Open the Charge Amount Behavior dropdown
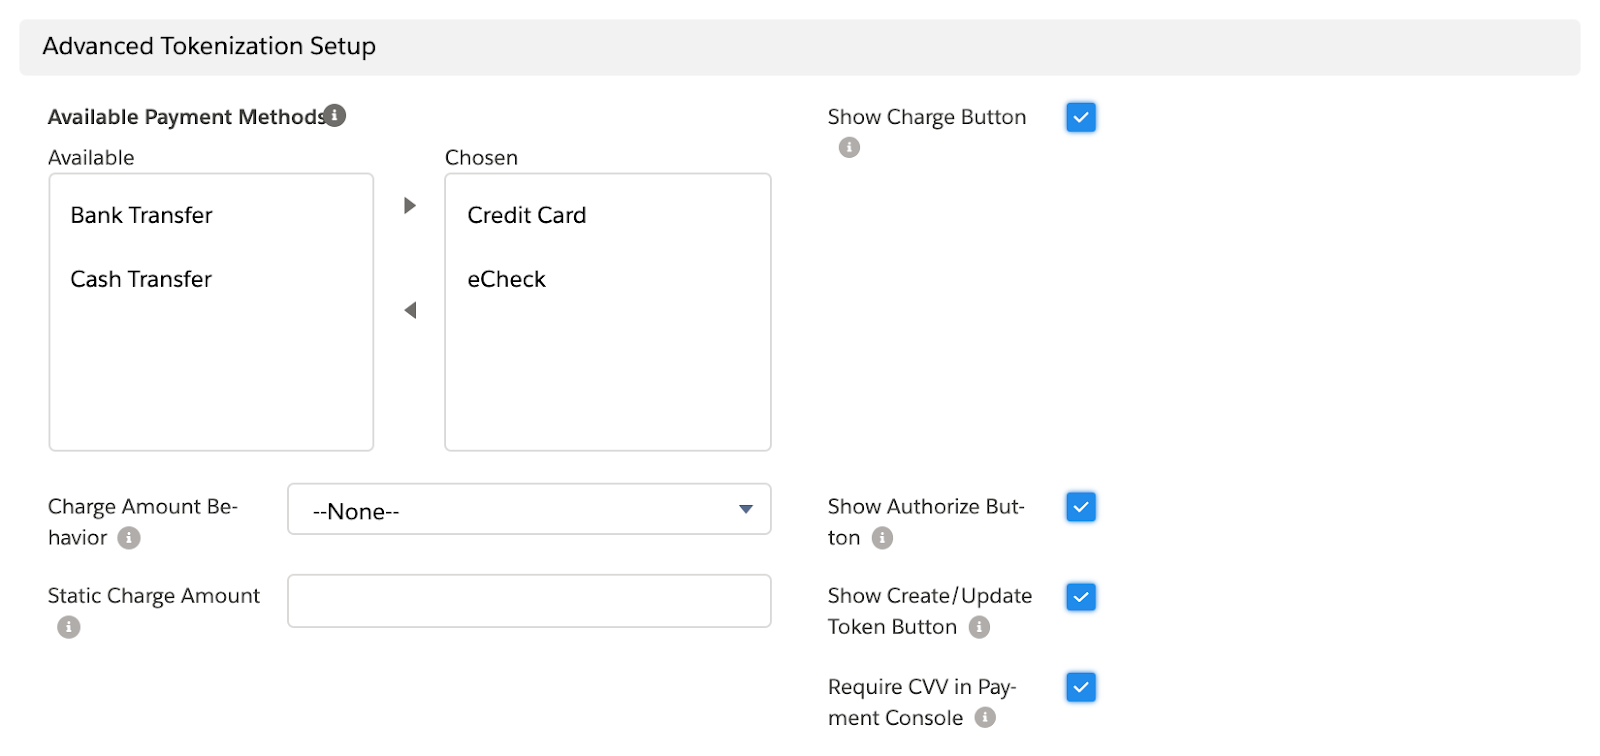 tap(529, 510)
